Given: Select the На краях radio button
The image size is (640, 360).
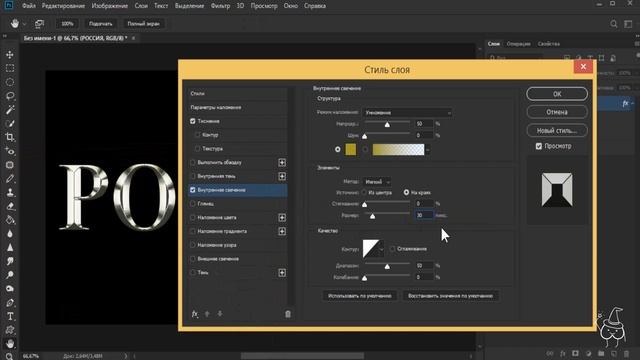Looking at the screenshot, I should tap(406, 192).
